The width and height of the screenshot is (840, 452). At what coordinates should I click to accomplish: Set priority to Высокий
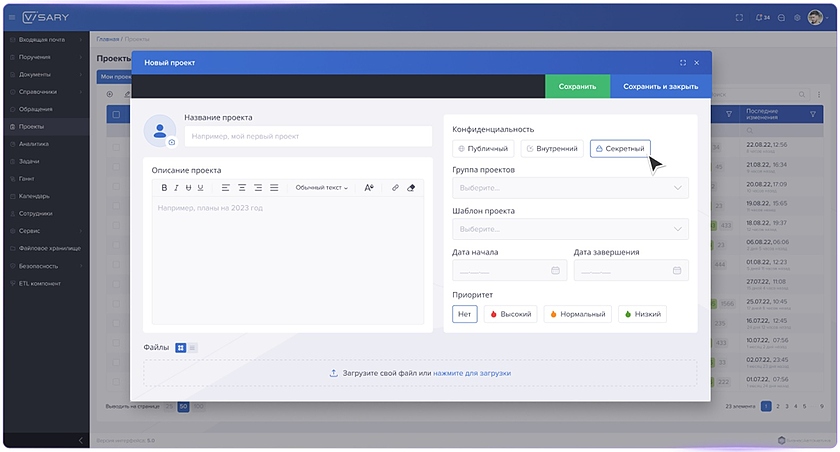[x=511, y=314]
